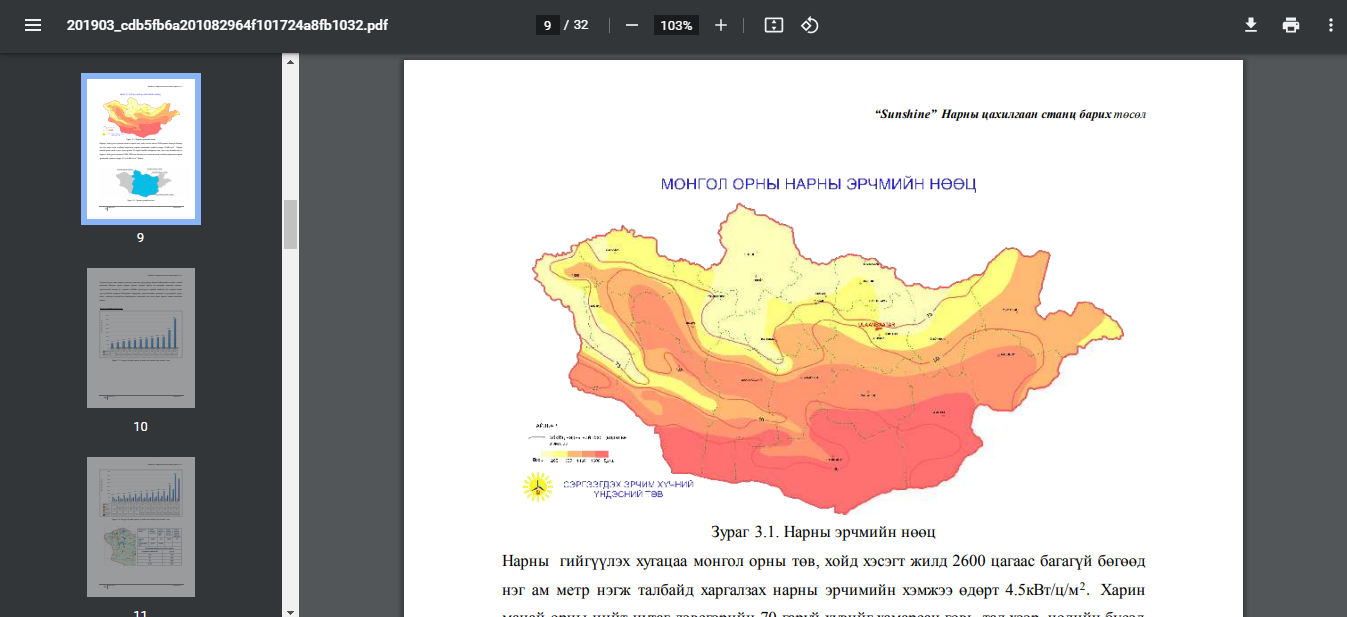Download the PDF file
Image resolution: width=1347 pixels, height=617 pixels.
(1250, 25)
